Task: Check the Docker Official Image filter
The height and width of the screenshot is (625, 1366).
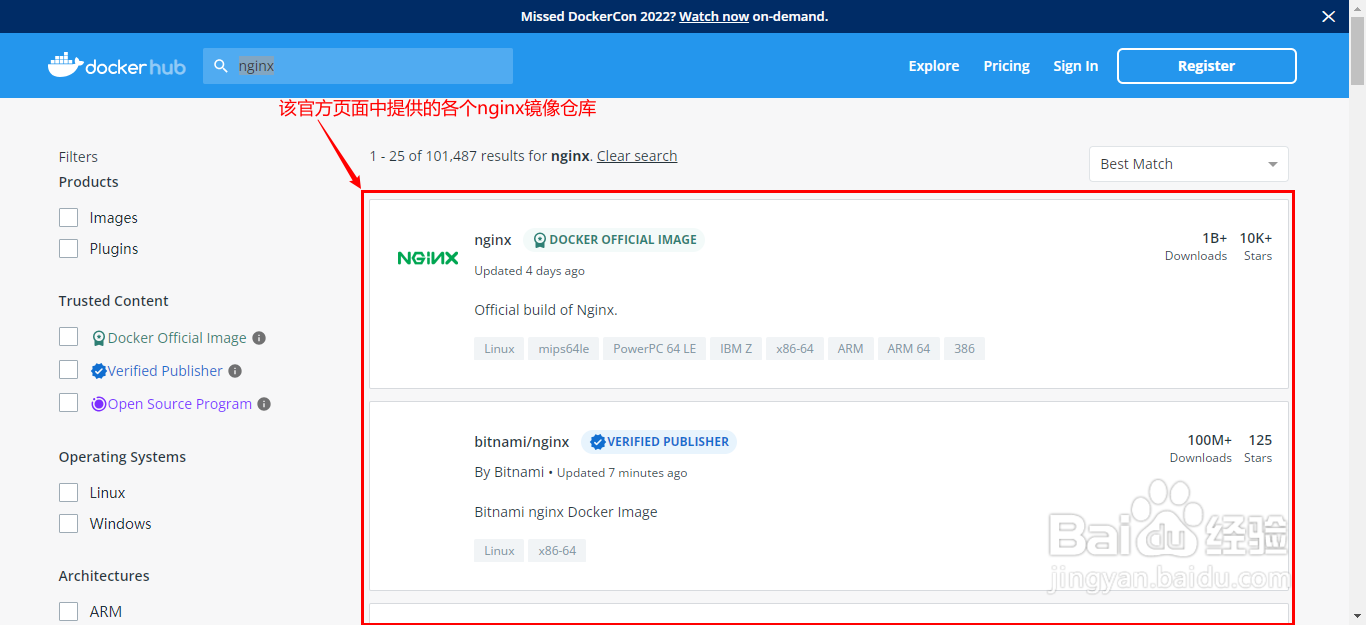Action: click(68, 338)
